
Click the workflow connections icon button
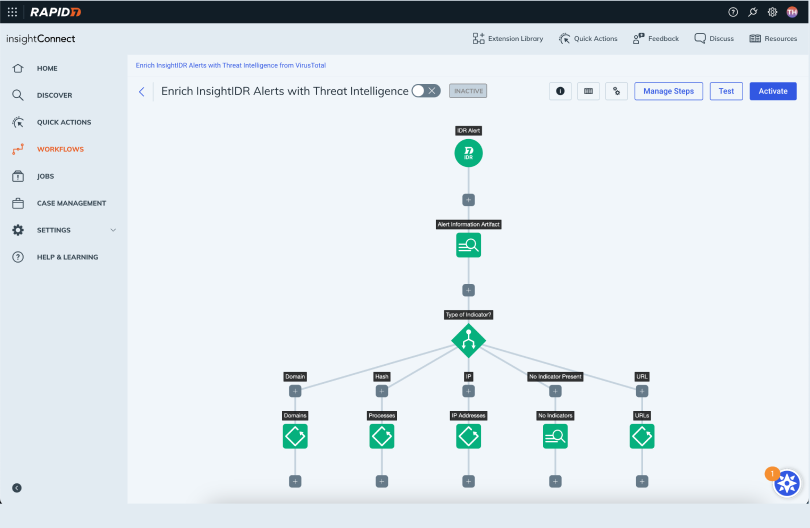(x=616, y=91)
